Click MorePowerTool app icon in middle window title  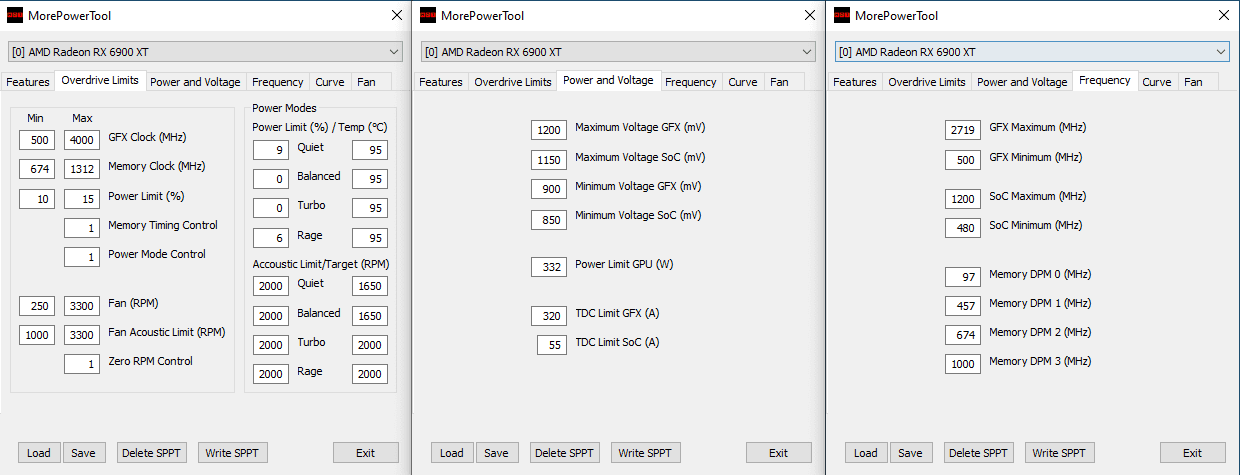[428, 15]
